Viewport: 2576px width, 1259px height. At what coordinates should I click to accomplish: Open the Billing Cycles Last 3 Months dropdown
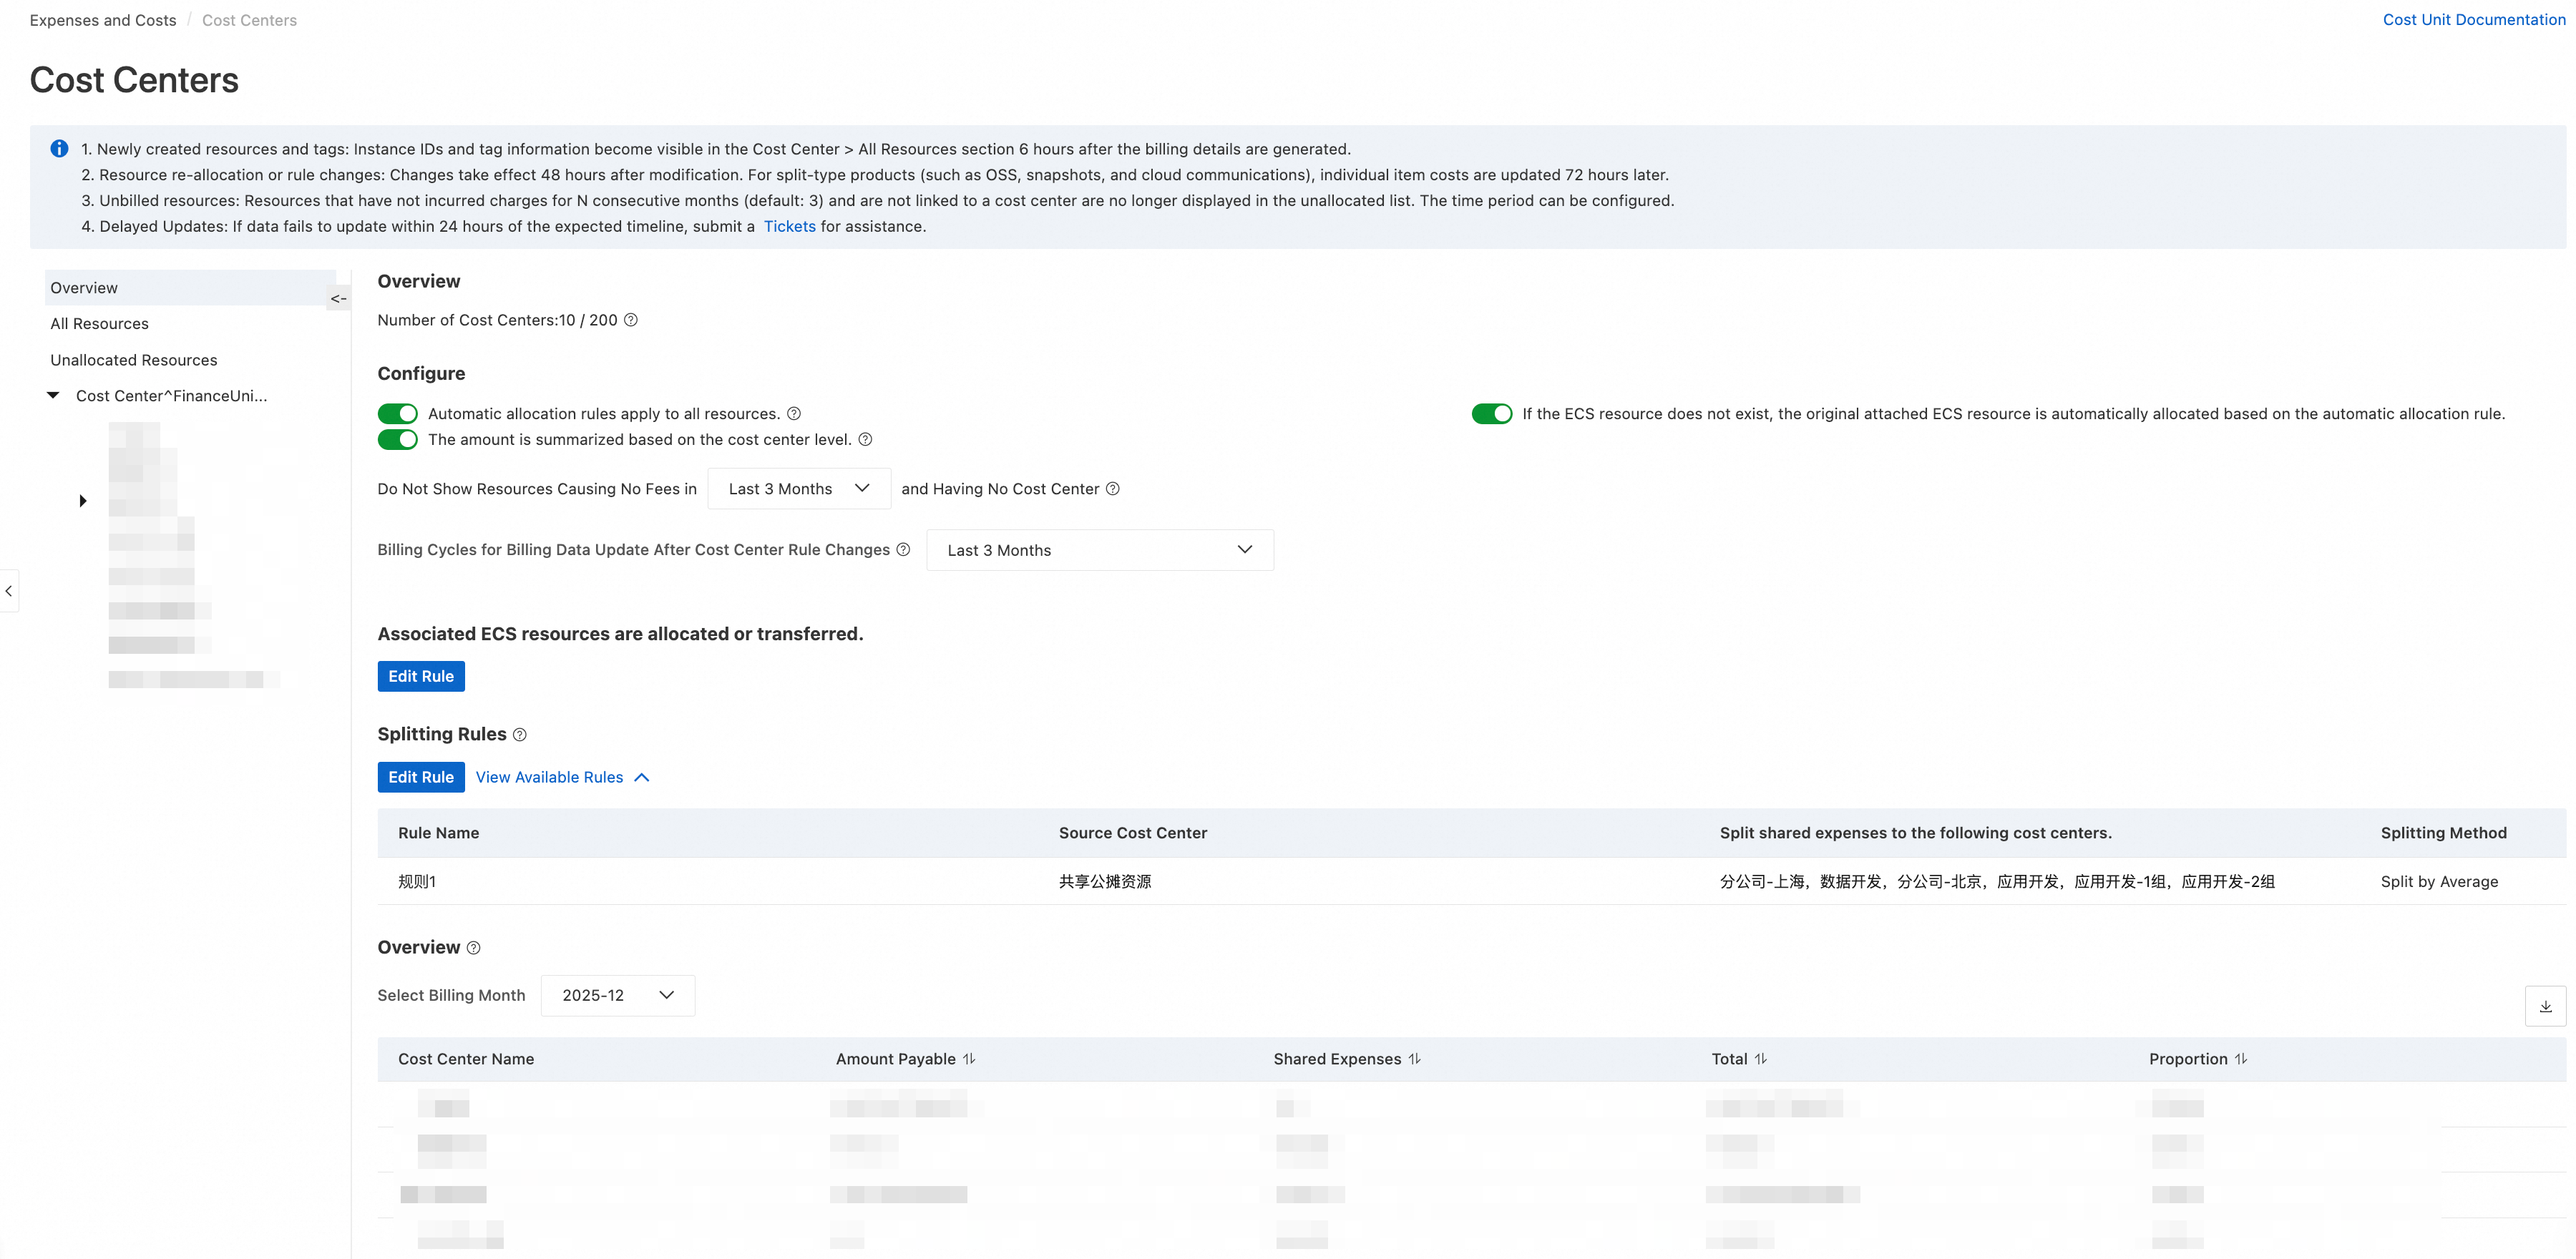1099,551
